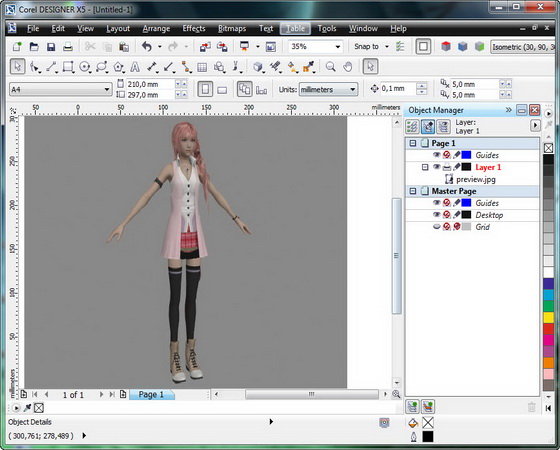Select the Zoom magnifier tool
This screenshot has height=450, width=560.
coord(330,66)
